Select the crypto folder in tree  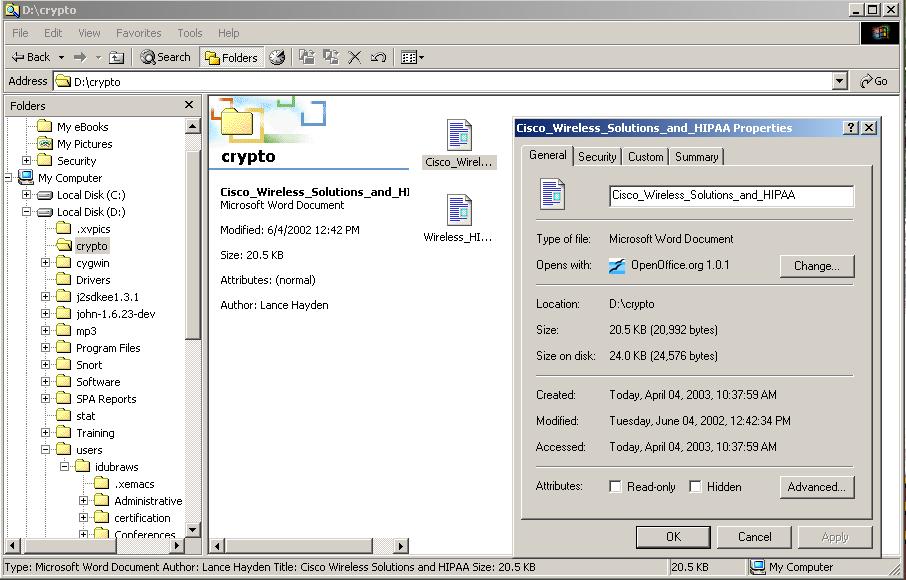pos(92,246)
